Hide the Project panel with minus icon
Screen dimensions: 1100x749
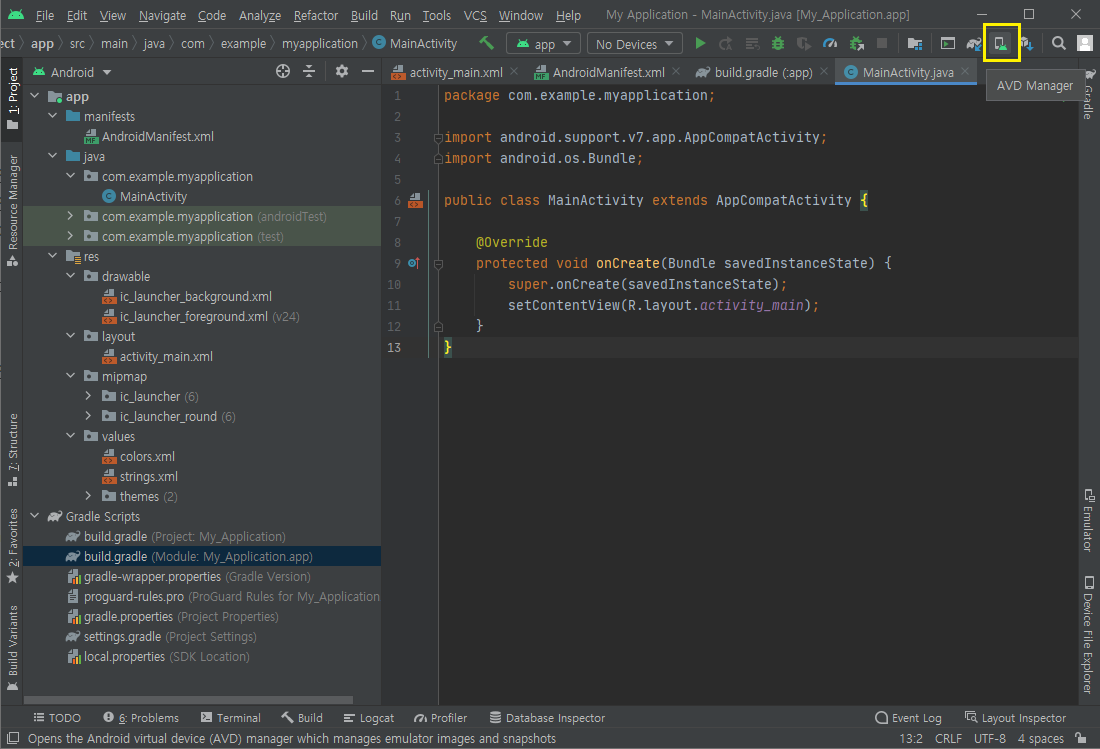(368, 72)
